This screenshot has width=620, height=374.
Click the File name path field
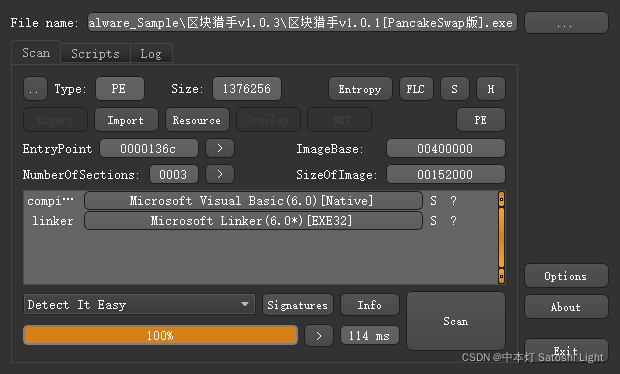pos(302,23)
